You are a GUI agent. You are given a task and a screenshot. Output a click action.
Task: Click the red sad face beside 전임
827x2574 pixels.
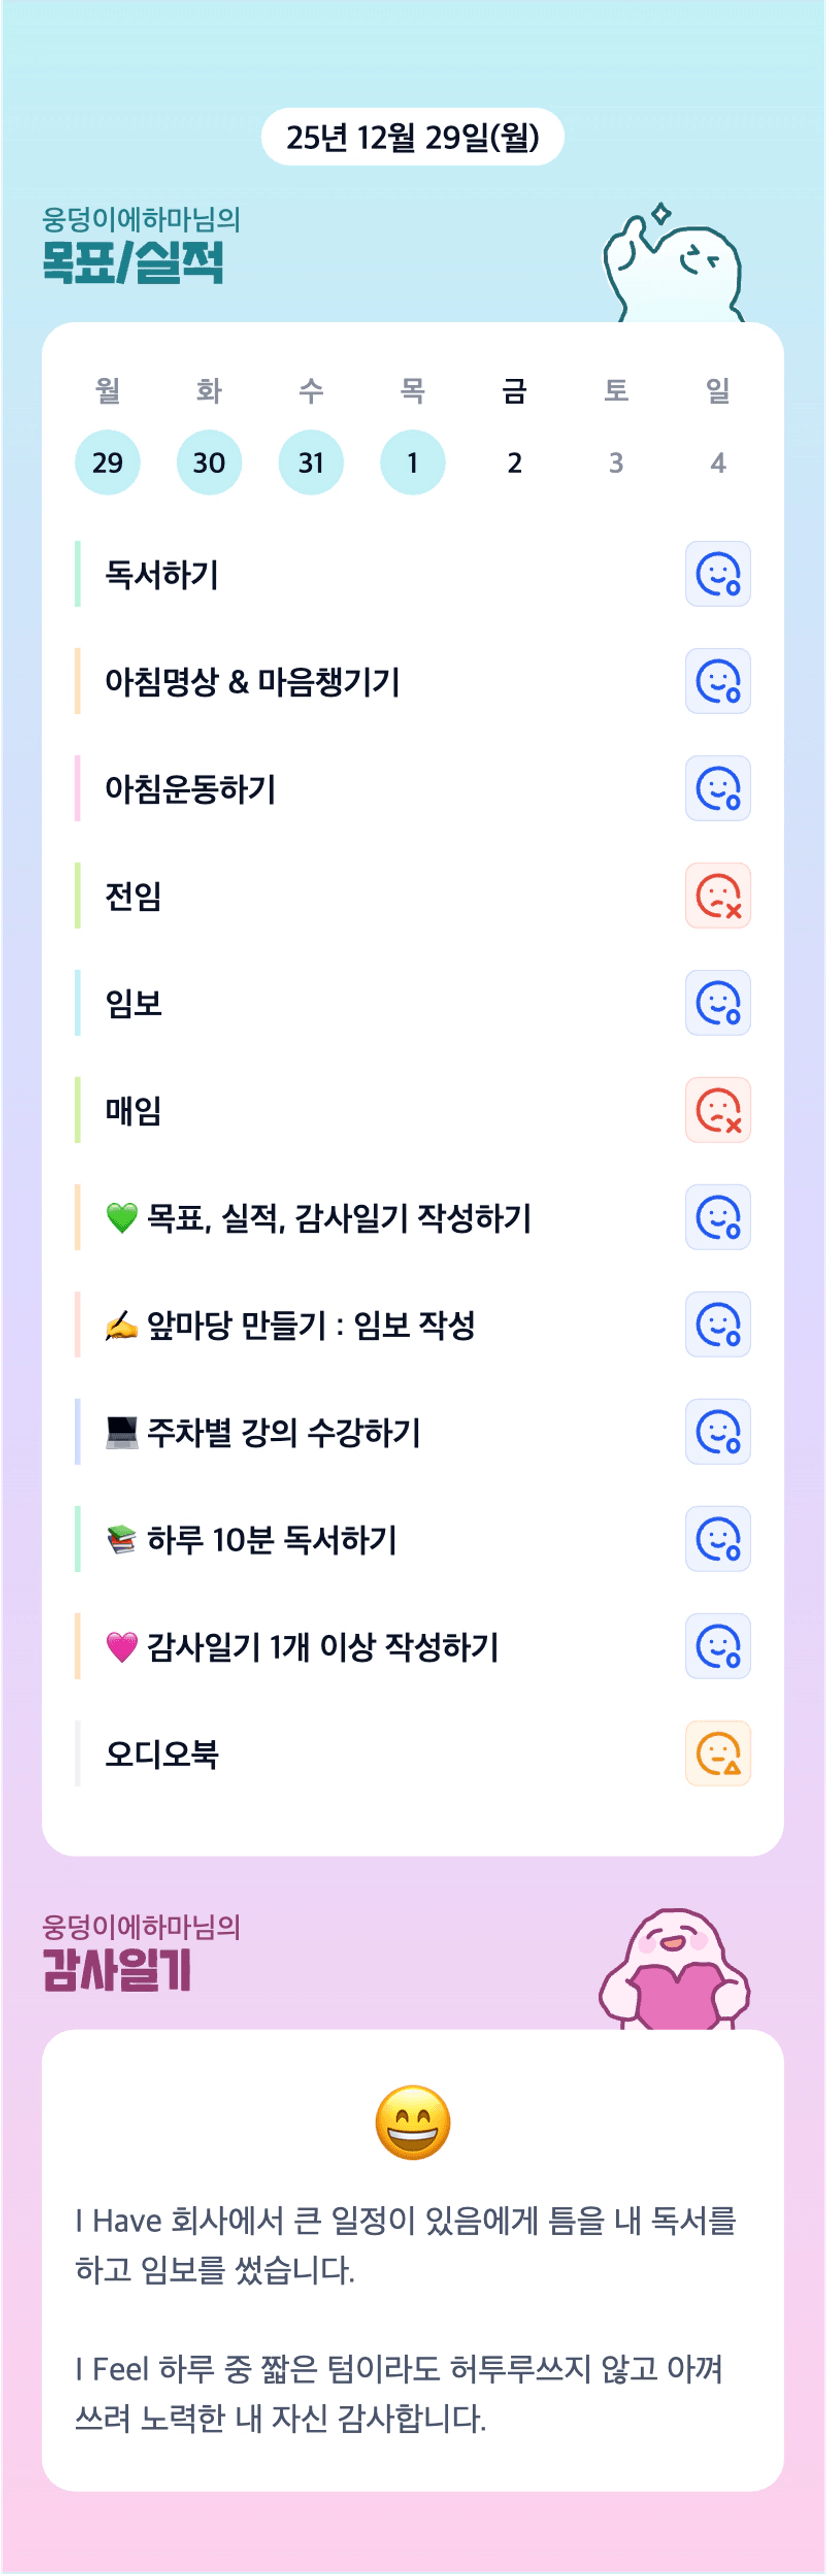click(717, 895)
